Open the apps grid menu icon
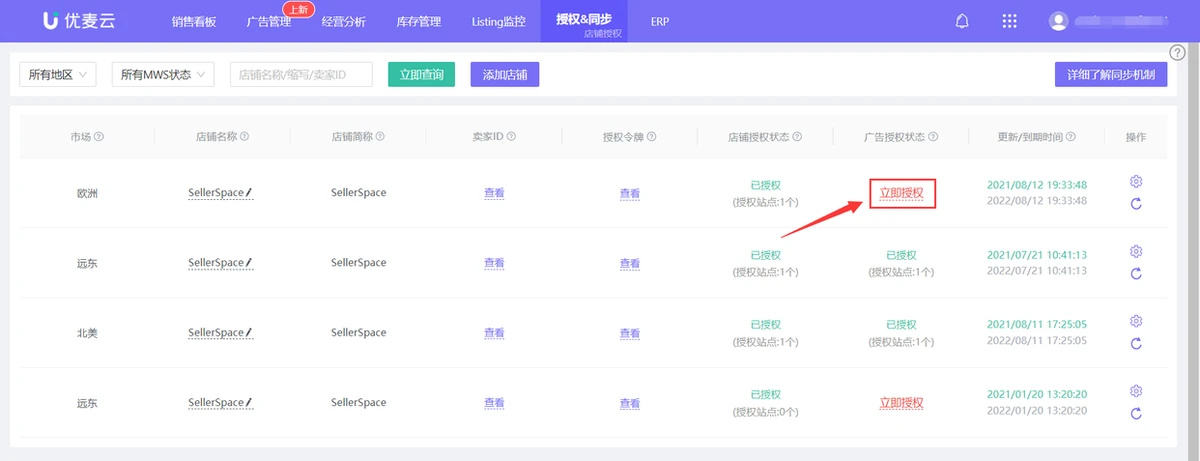Image resolution: width=1200 pixels, height=461 pixels. point(1010,21)
